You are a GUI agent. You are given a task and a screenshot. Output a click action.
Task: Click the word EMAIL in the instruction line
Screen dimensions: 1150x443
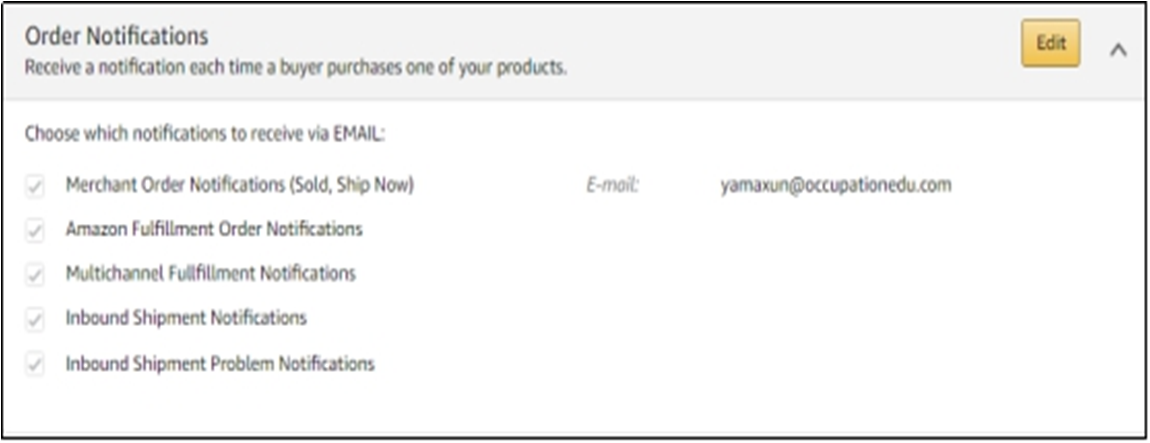click(x=358, y=132)
